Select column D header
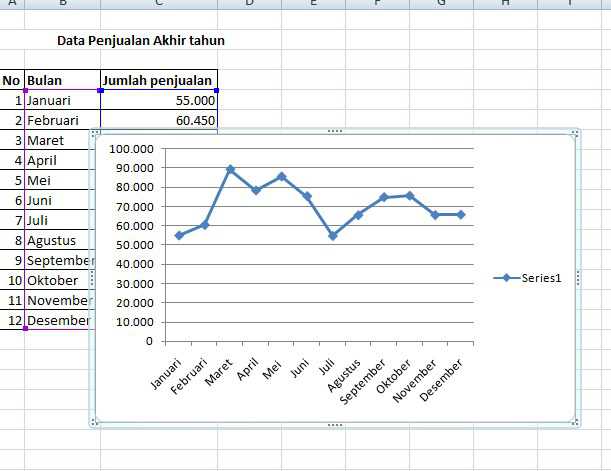 coord(249,4)
